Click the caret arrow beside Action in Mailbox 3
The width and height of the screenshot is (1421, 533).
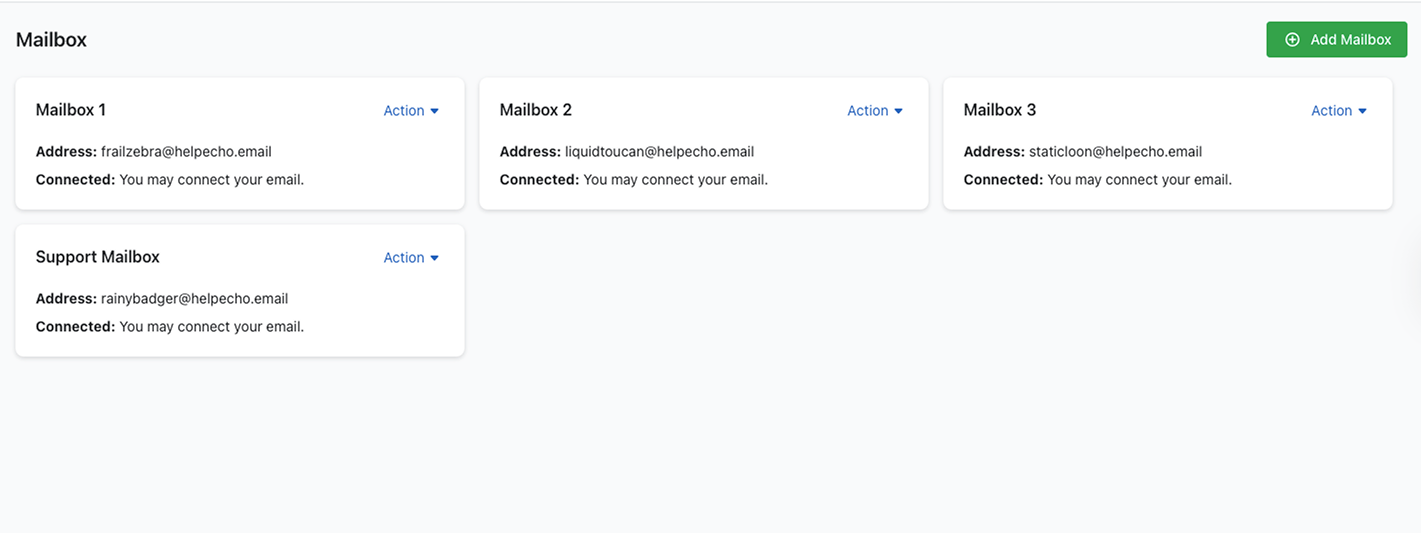point(1362,111)
